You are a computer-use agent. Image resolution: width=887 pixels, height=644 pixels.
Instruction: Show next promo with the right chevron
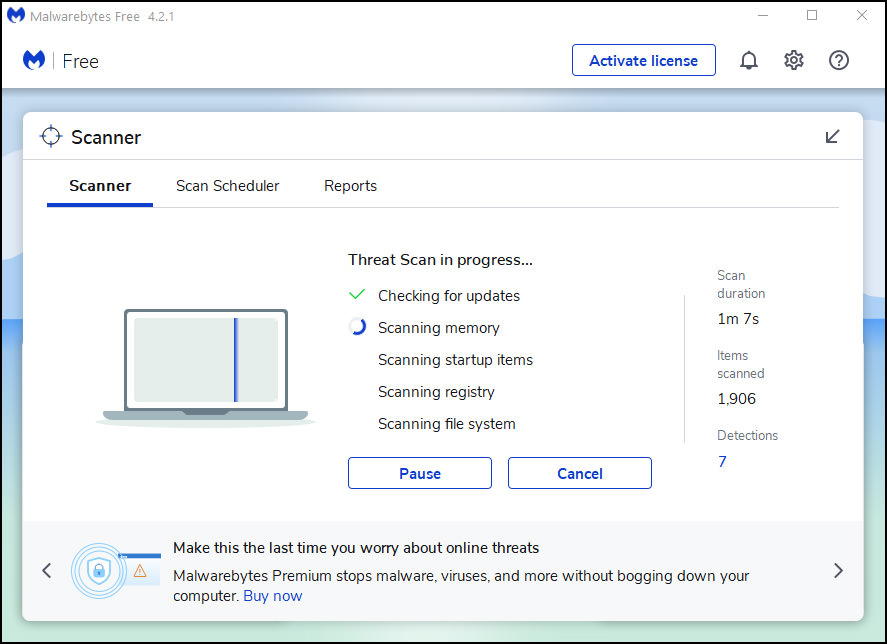[x=838, y=570]
